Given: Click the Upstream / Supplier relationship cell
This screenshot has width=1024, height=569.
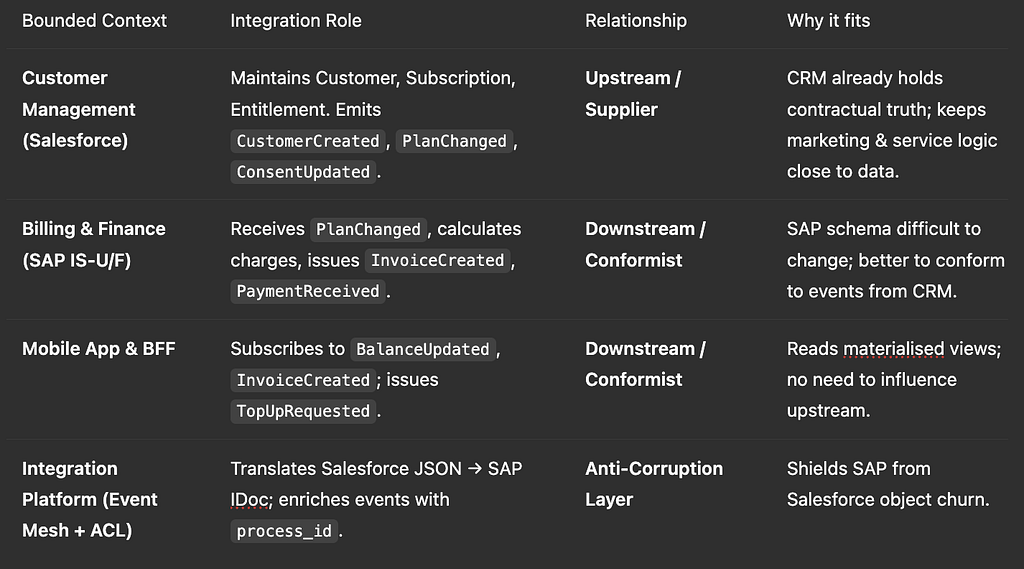Looking at the screenshot, I should point(632,93).
